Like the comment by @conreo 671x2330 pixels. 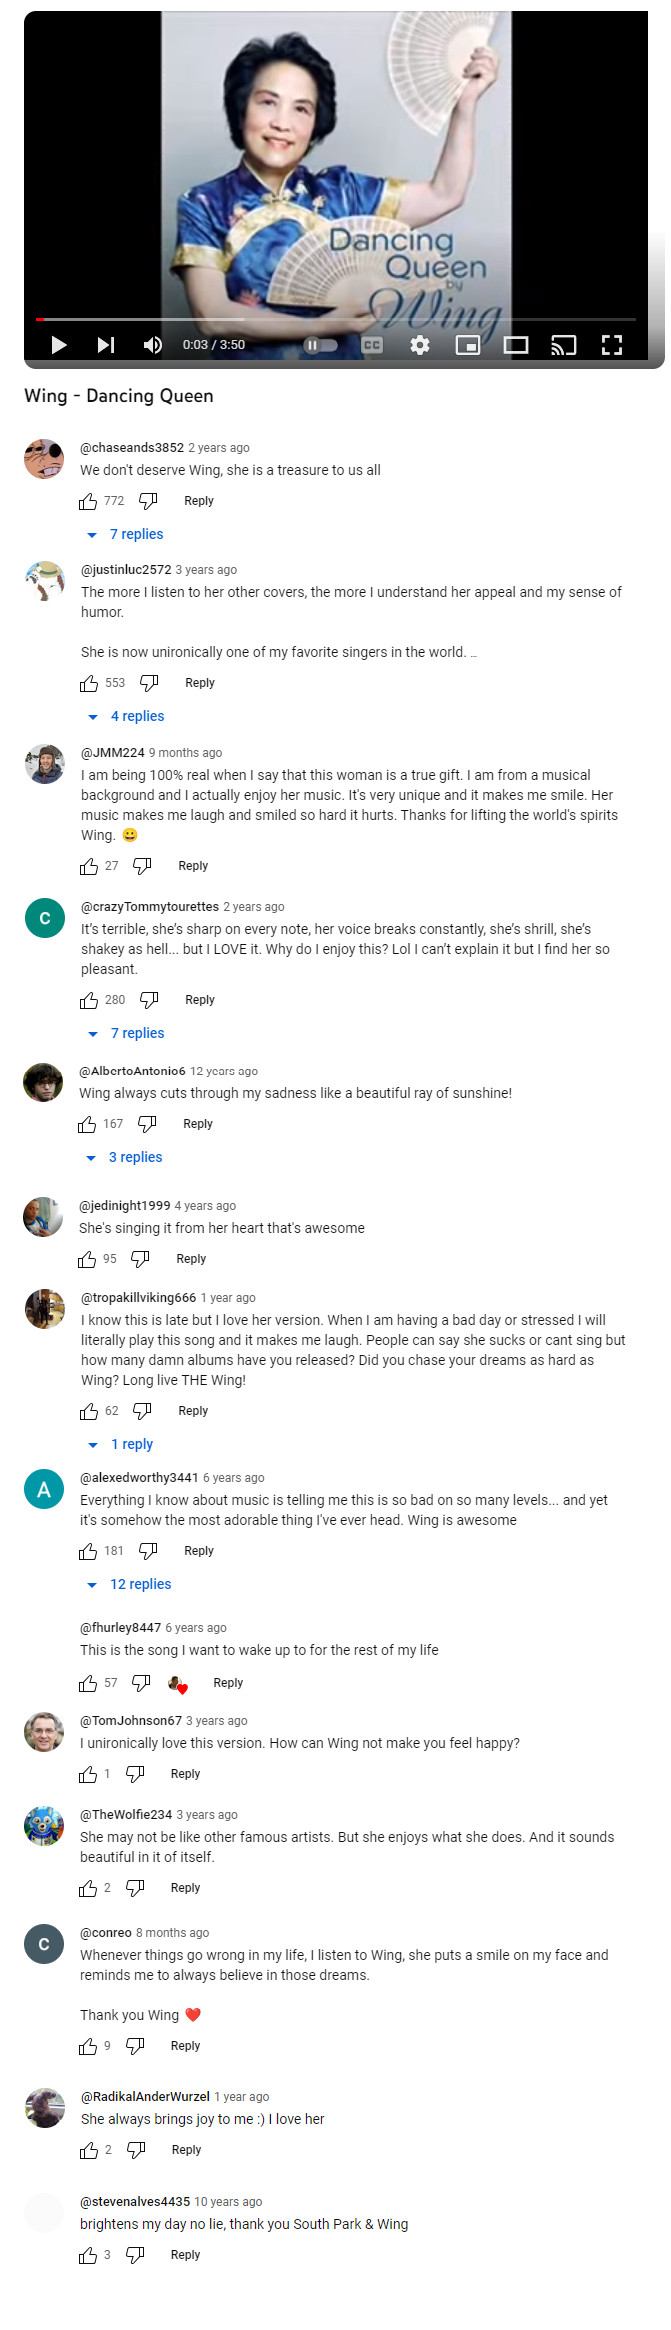(x=89, y=2046)
